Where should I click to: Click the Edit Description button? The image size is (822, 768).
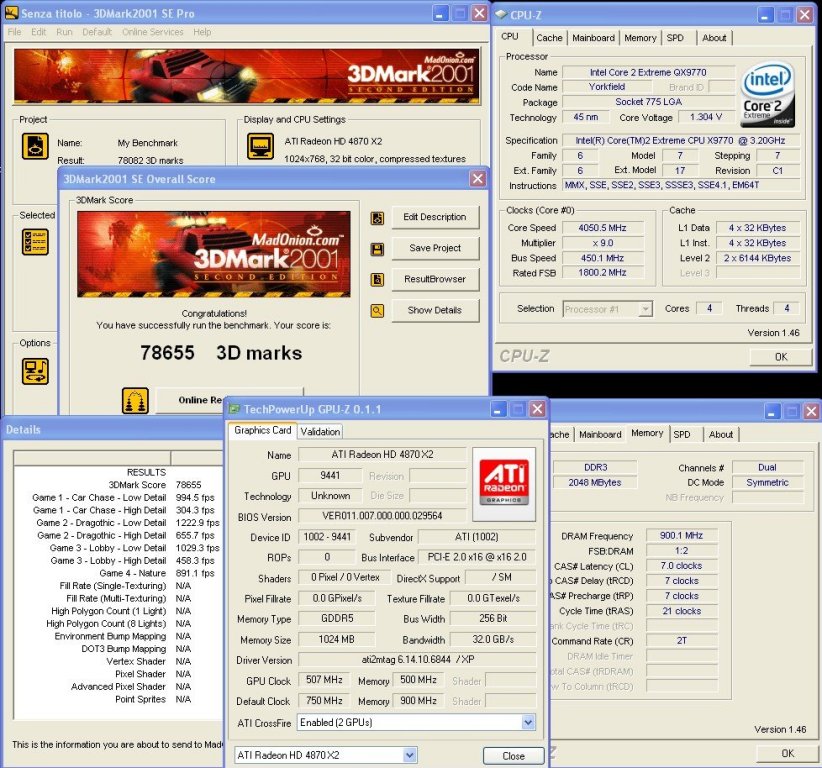(435, 217)
